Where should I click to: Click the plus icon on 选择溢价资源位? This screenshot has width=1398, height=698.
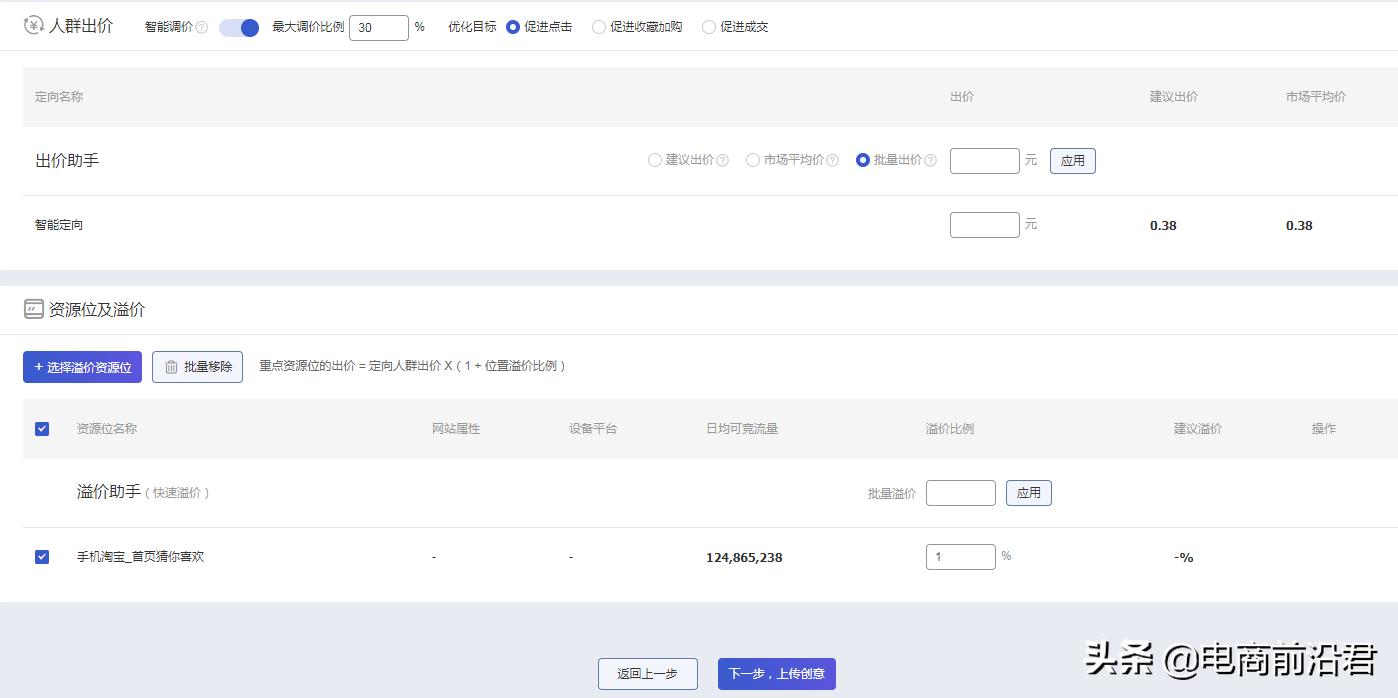point(35,367)
